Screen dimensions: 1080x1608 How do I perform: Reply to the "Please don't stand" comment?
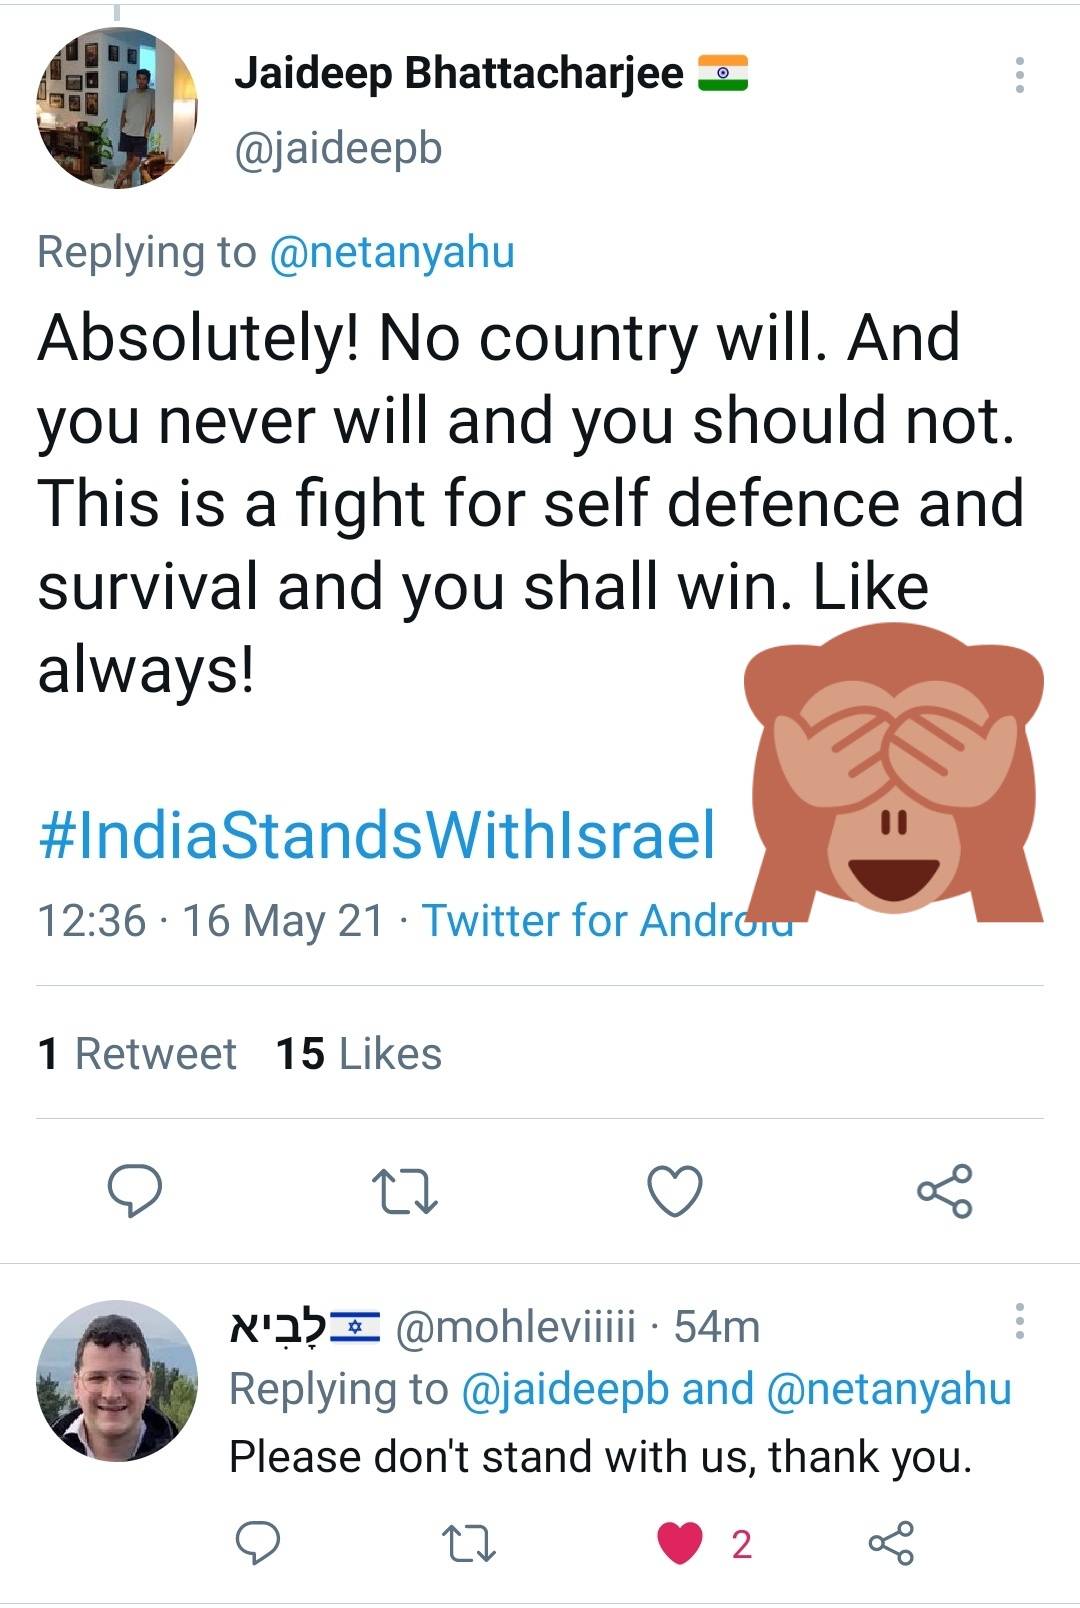(257, 1543)
